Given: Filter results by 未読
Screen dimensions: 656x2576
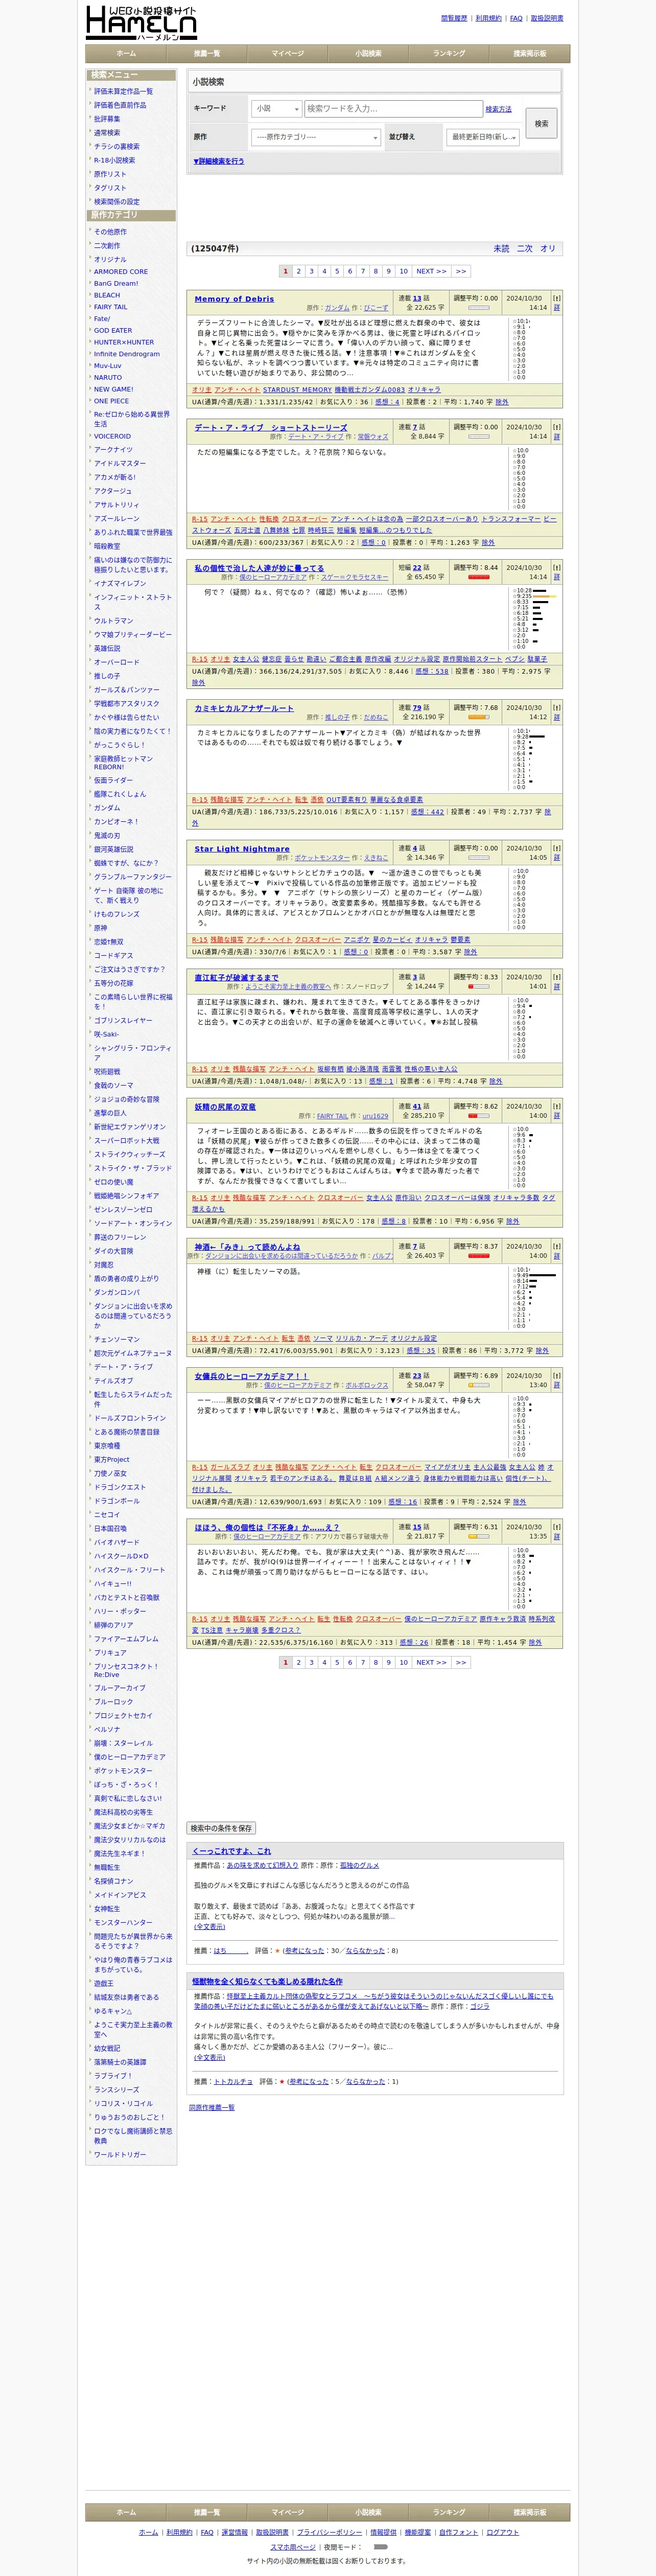Looking at the screenshot, I should (x=501, y=248).
